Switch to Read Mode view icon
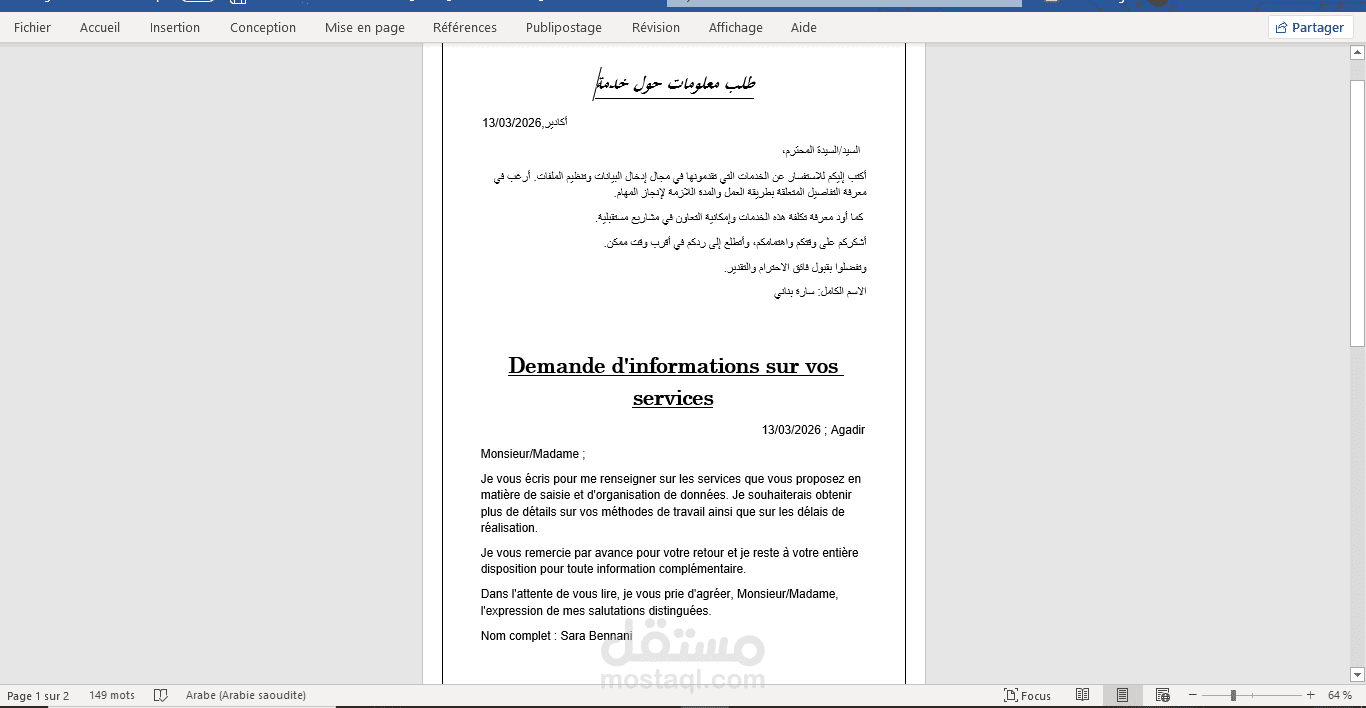 (x=1082, y=695)
